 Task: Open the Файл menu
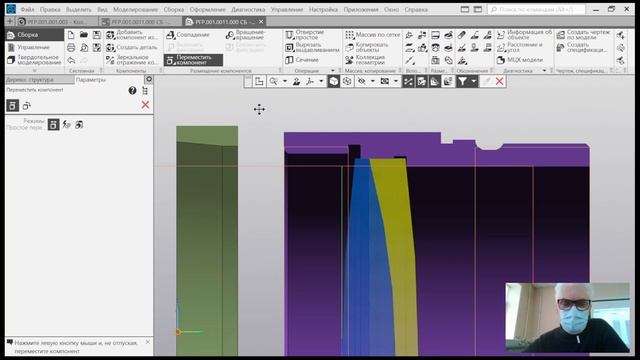pos(27,9)
